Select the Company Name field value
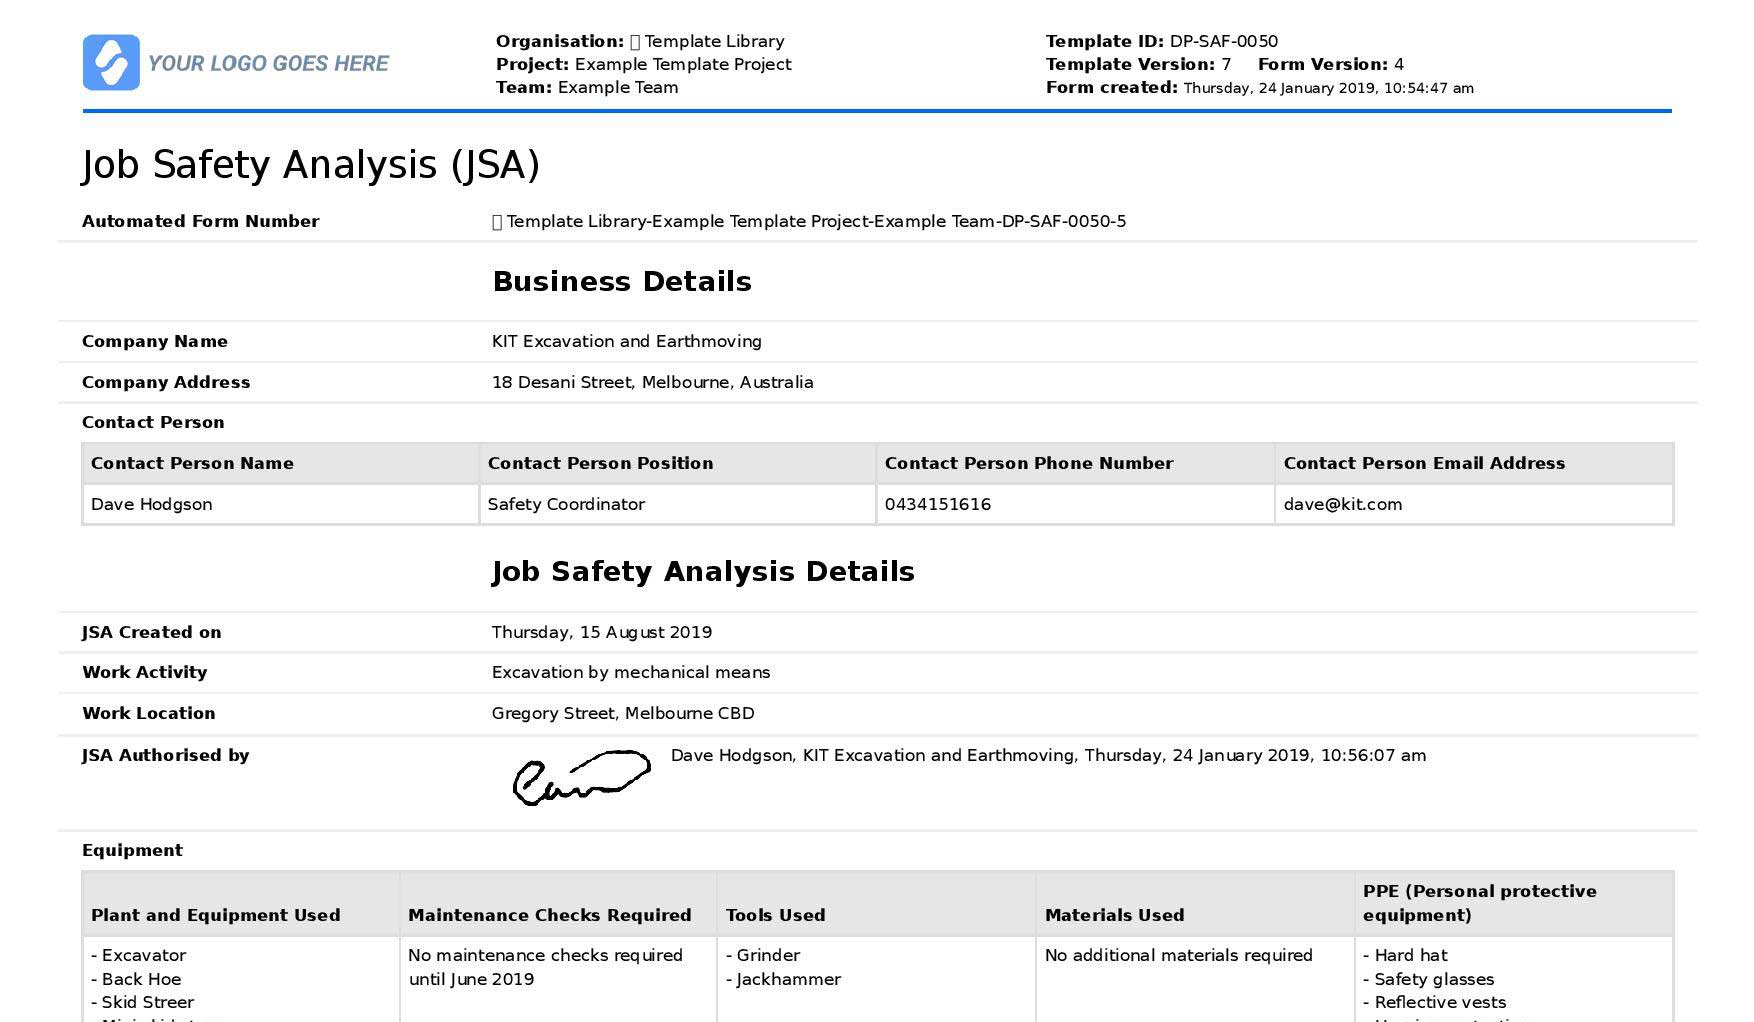Screen dimensions: 1754x1022 click(626, 341)
